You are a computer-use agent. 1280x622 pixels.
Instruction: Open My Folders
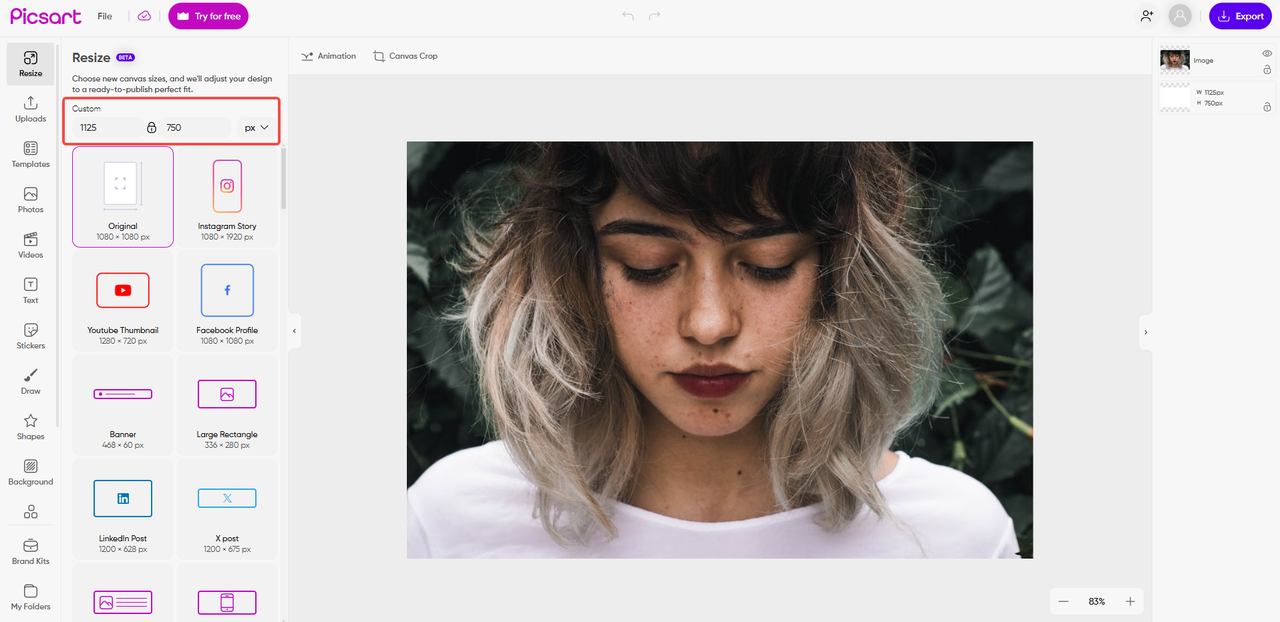click(30, 597)
